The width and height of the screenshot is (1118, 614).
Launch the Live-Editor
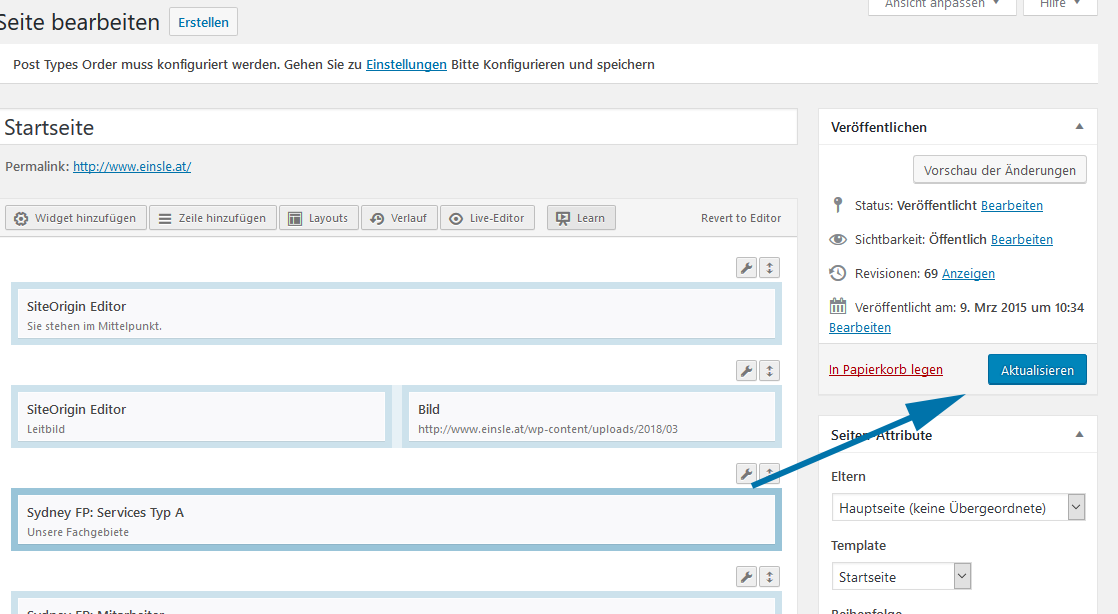(x=487, y=218)
